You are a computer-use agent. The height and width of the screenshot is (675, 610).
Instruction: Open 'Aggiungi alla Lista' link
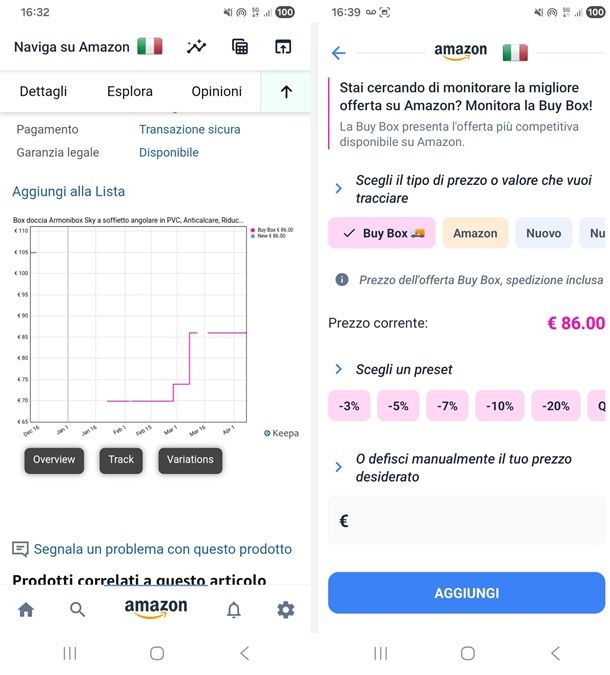(x=69, y=191)
